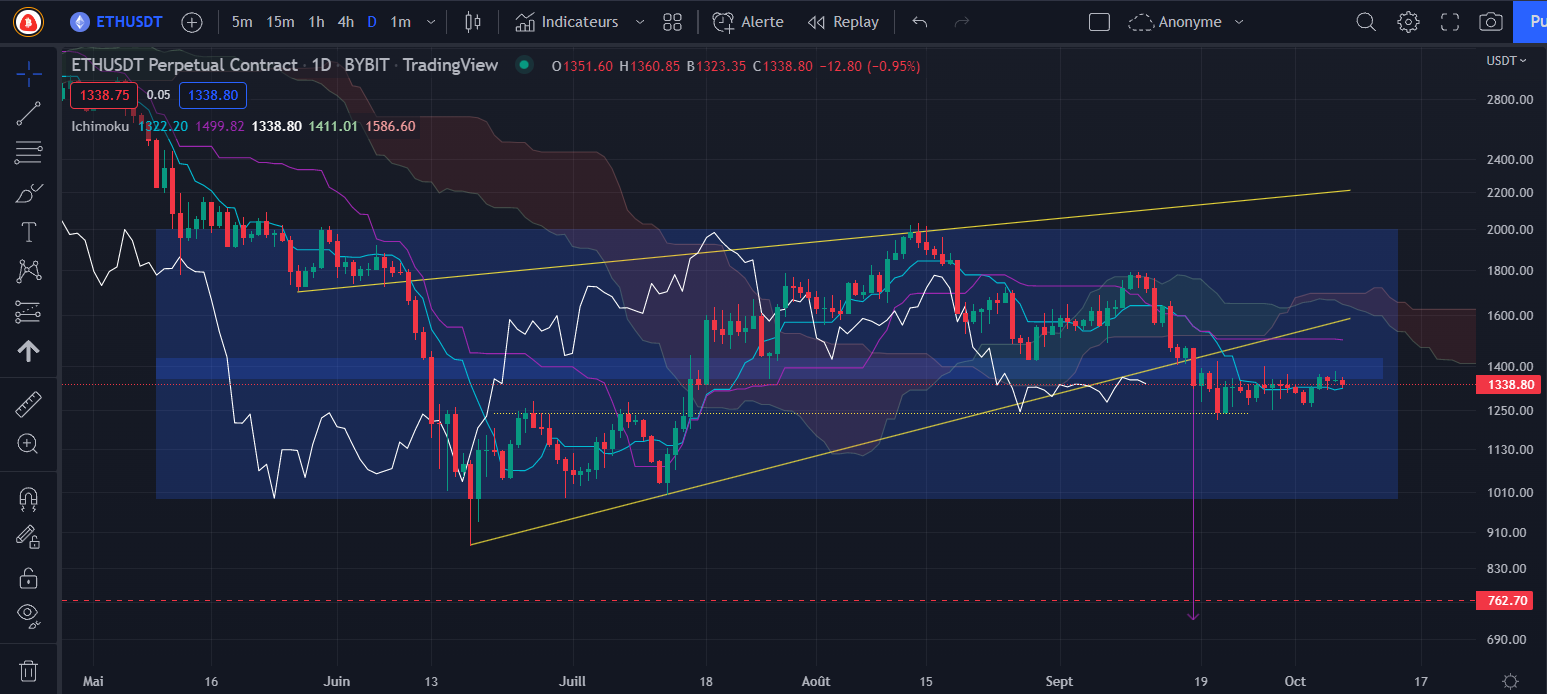Click the red 1338.75 price label

coord(103,95)
